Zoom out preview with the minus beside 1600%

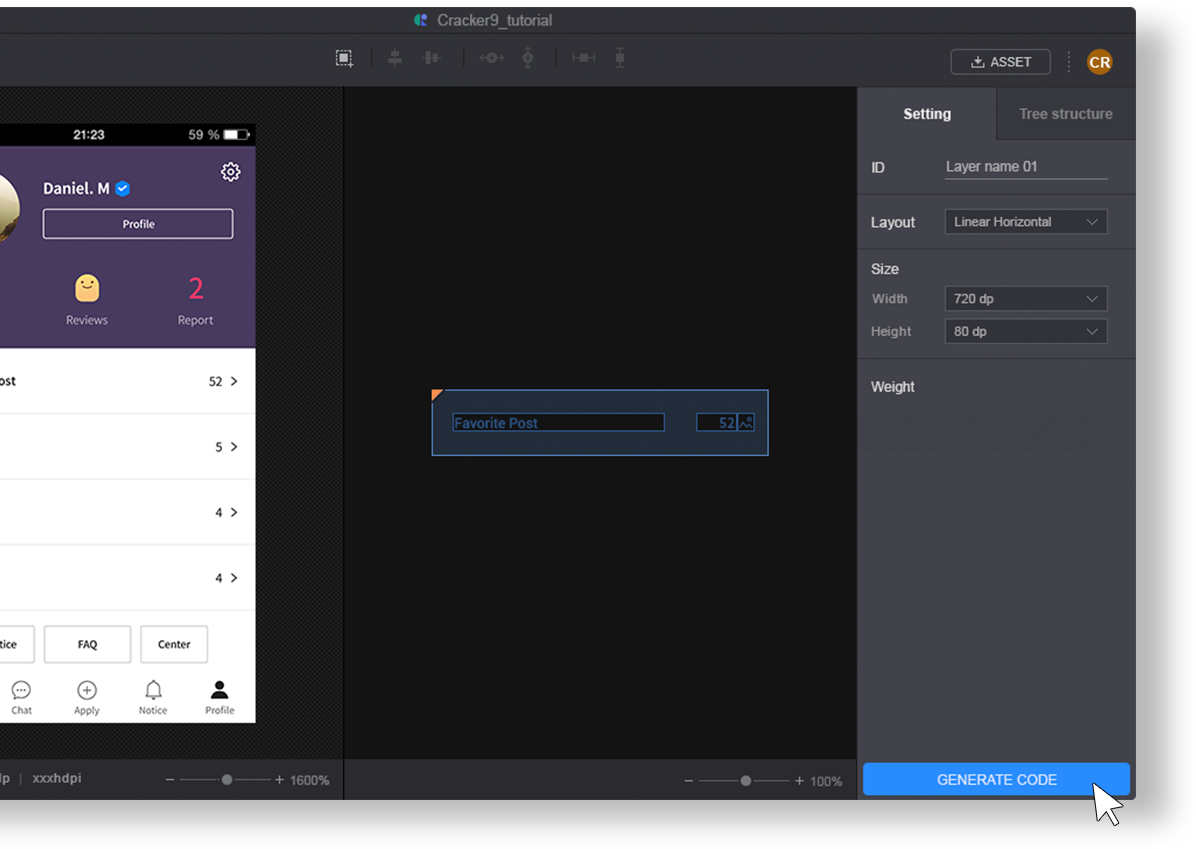170,780
